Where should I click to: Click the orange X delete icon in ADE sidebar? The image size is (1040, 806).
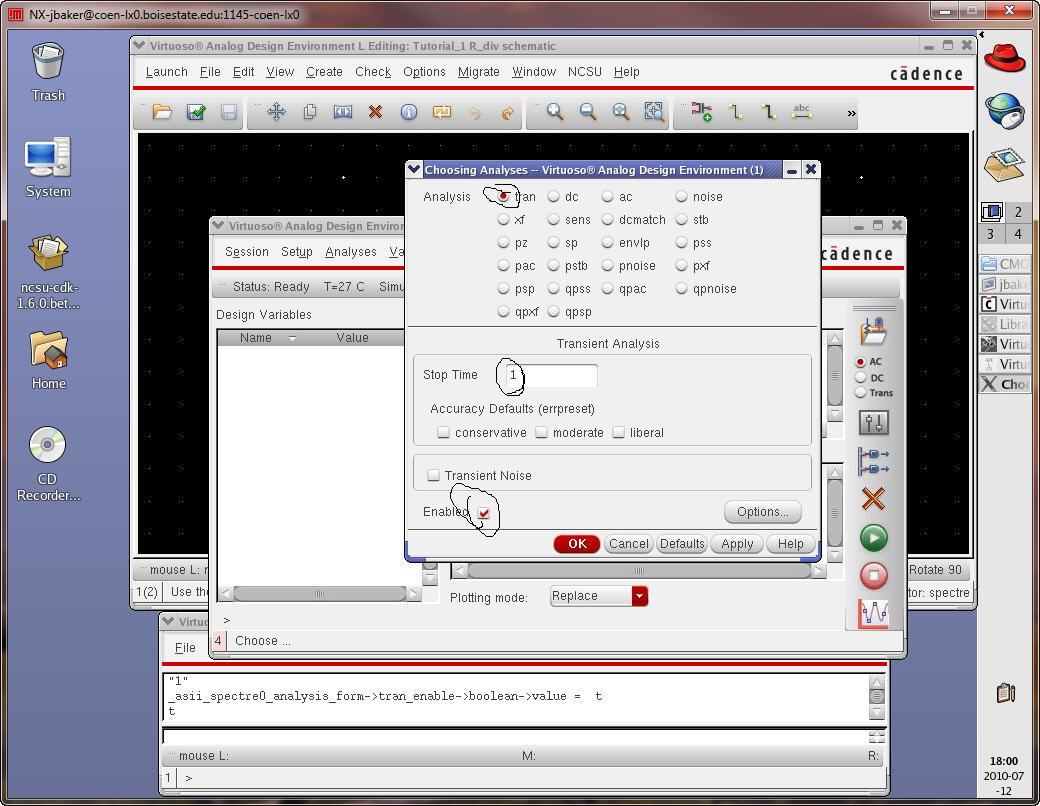pos(873,498)
